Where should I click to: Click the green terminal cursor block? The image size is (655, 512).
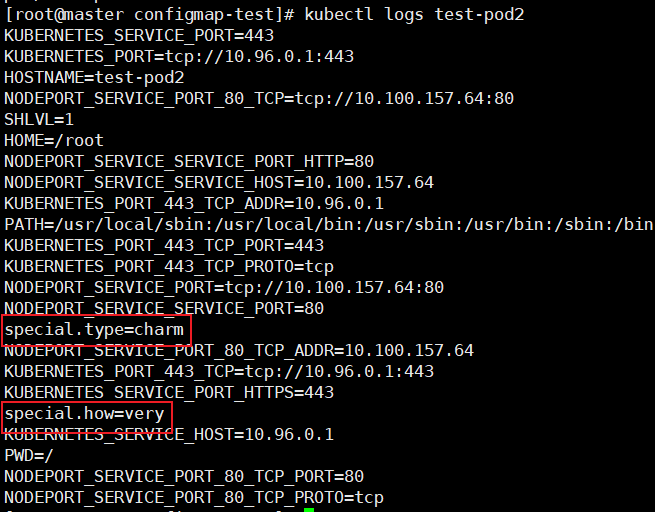click(309, 510)
